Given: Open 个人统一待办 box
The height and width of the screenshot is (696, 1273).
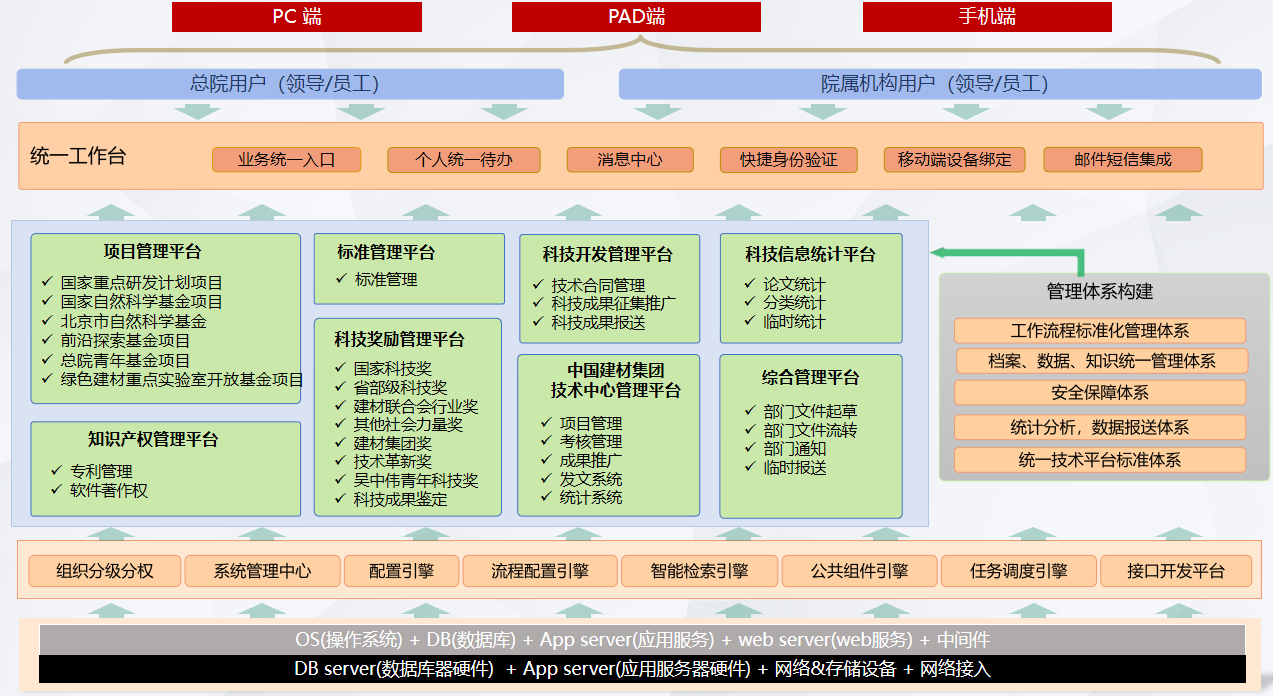Looking at the screenshot, I should coord(464,160).
